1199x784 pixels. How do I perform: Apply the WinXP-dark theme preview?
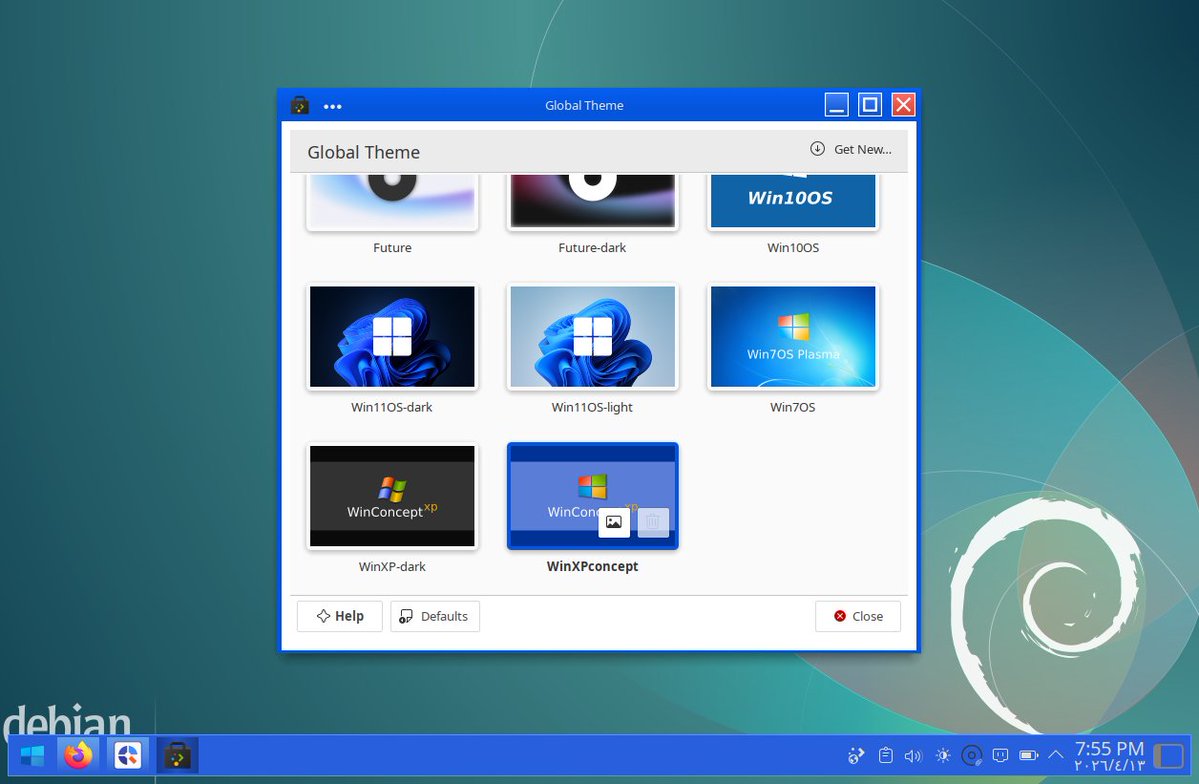[392, 496]
